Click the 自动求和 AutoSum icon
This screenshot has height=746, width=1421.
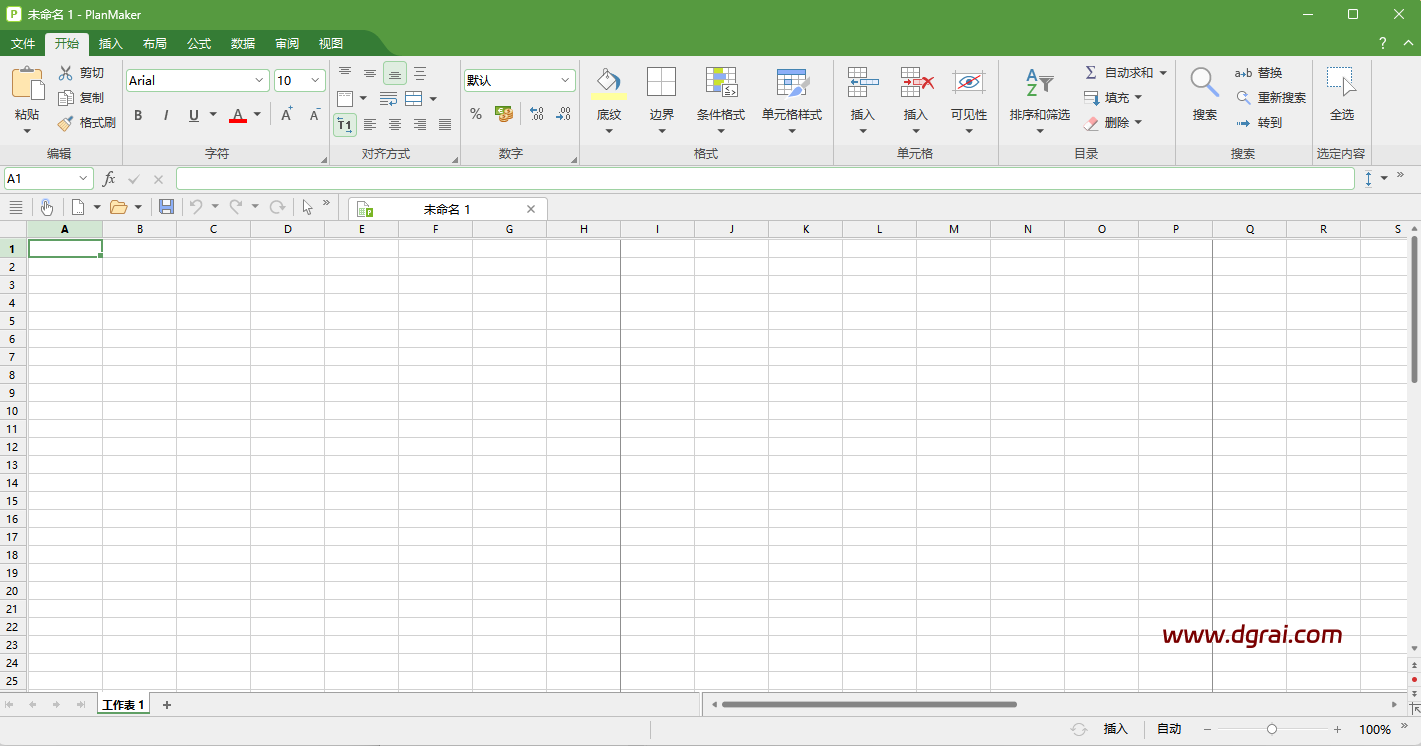tap(1089, 71)
